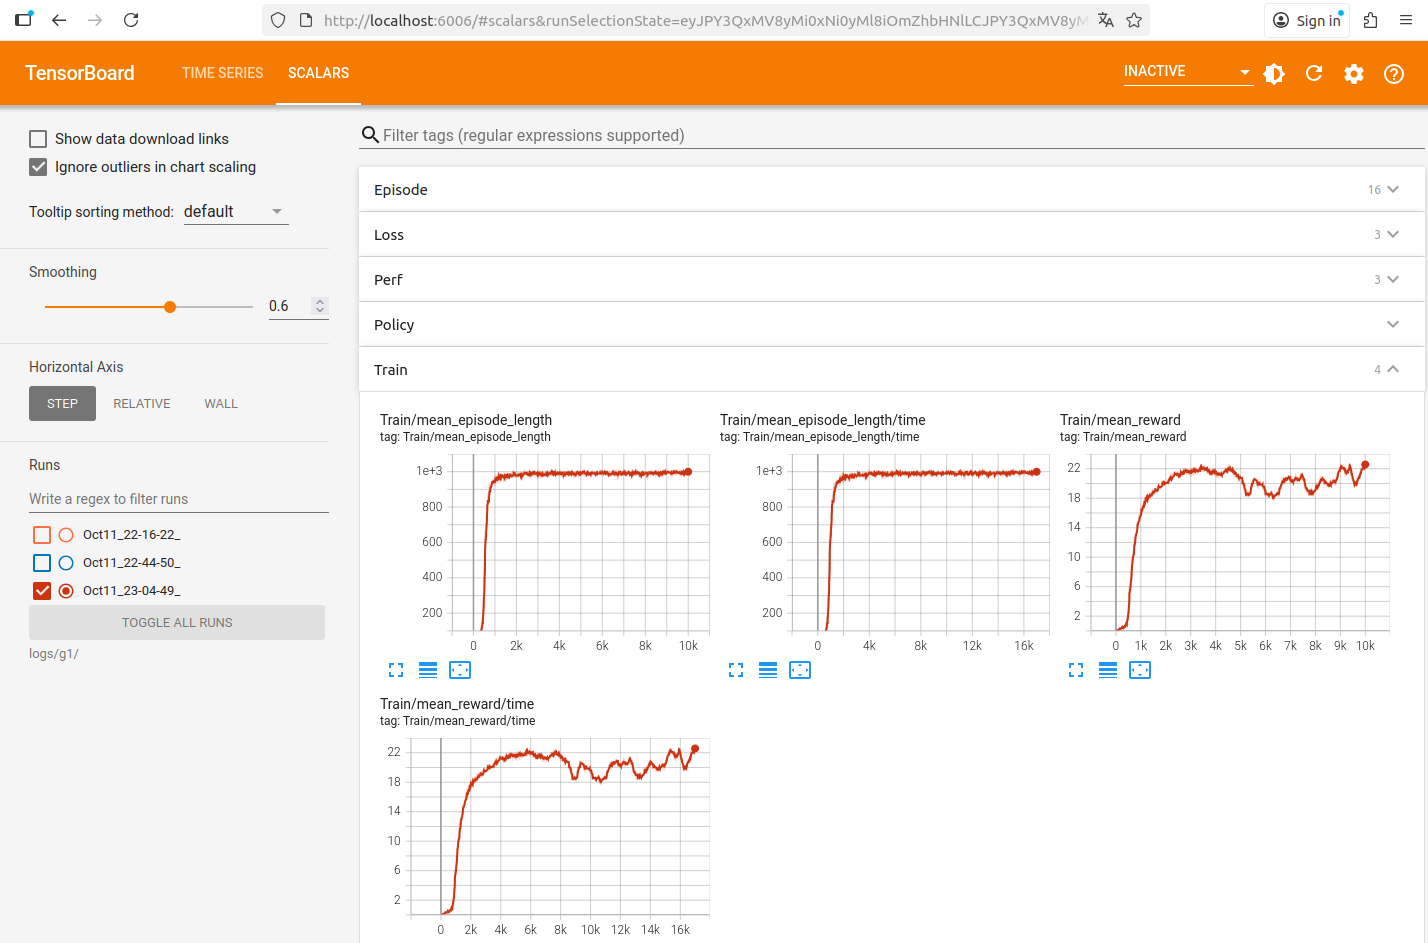
Task: Click browser Sign in button
Action: click(x=1307, y=20)
